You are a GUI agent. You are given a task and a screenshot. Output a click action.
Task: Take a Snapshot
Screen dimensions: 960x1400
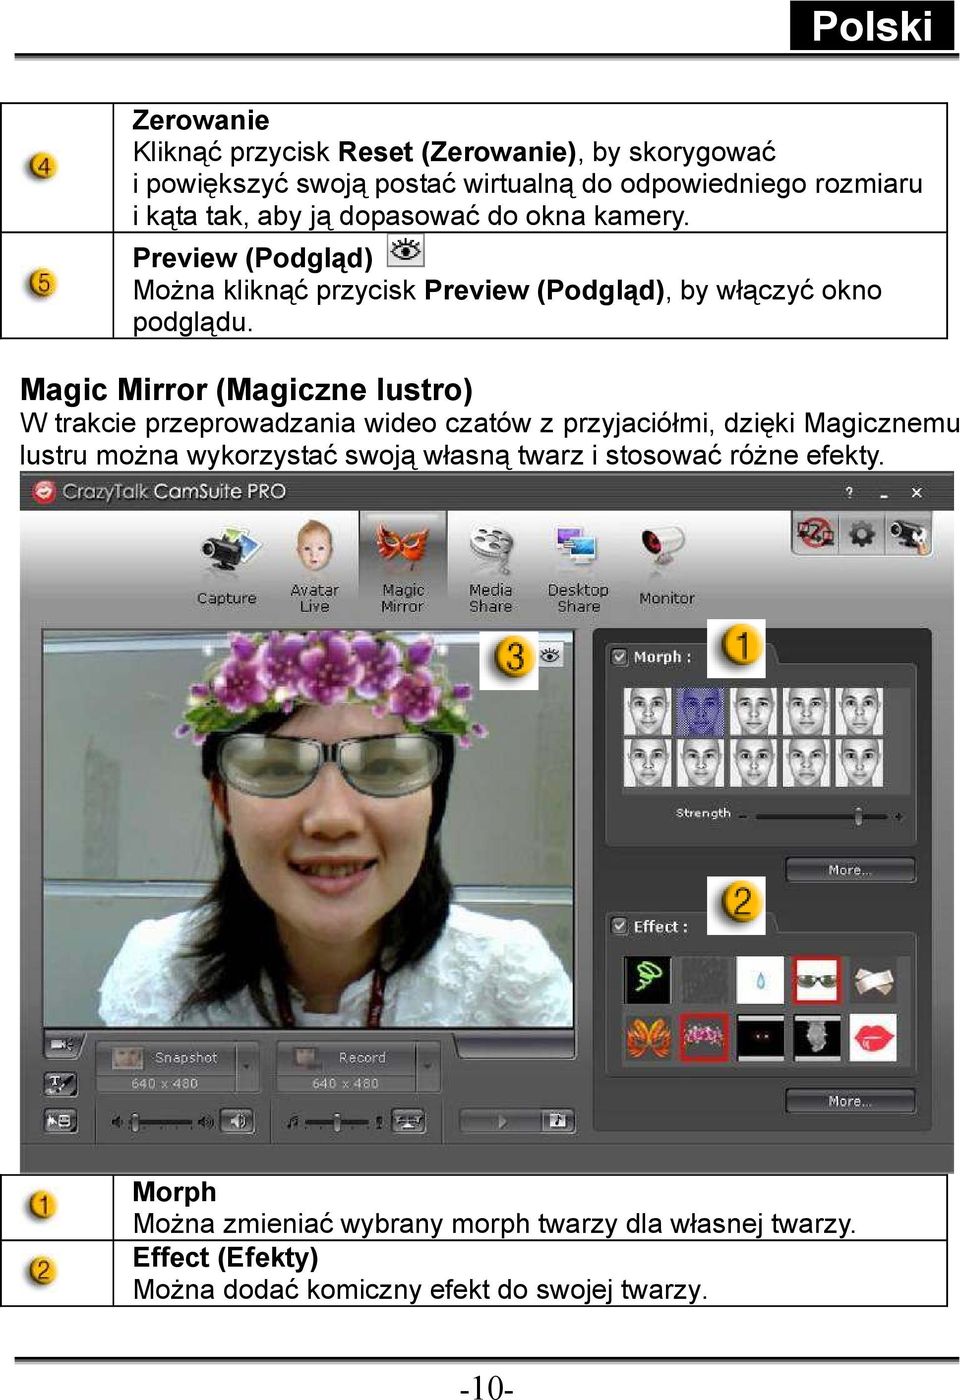coord(165,1057)
